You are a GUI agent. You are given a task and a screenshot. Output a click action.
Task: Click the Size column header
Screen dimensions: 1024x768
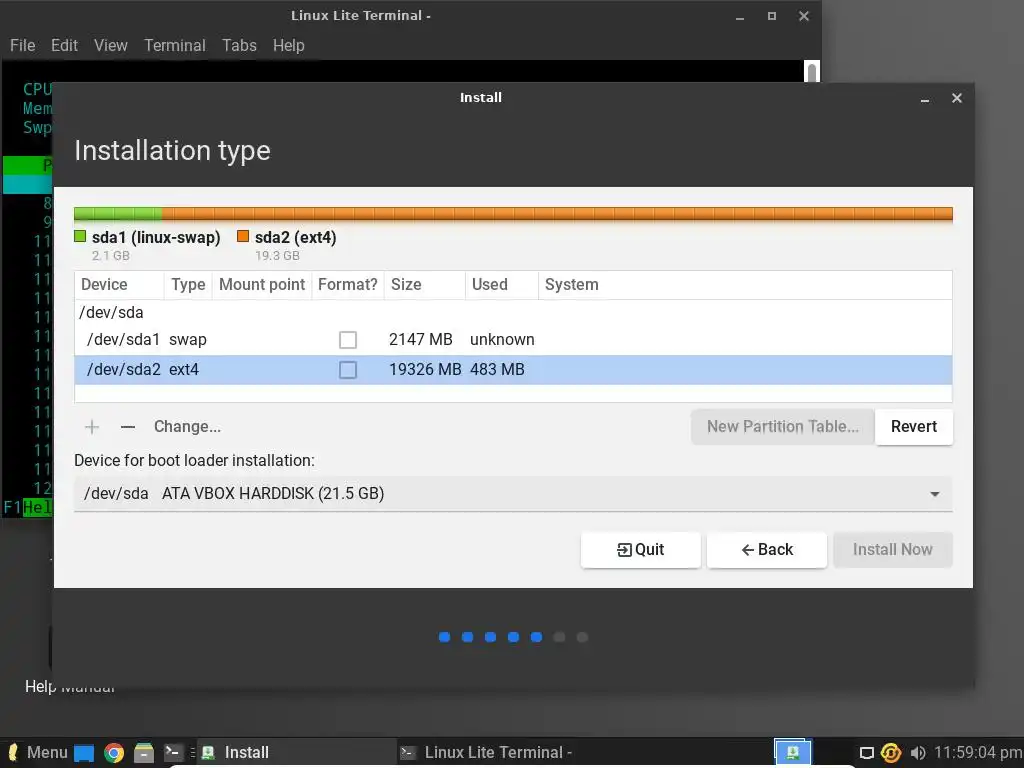[x=424, y=285]
